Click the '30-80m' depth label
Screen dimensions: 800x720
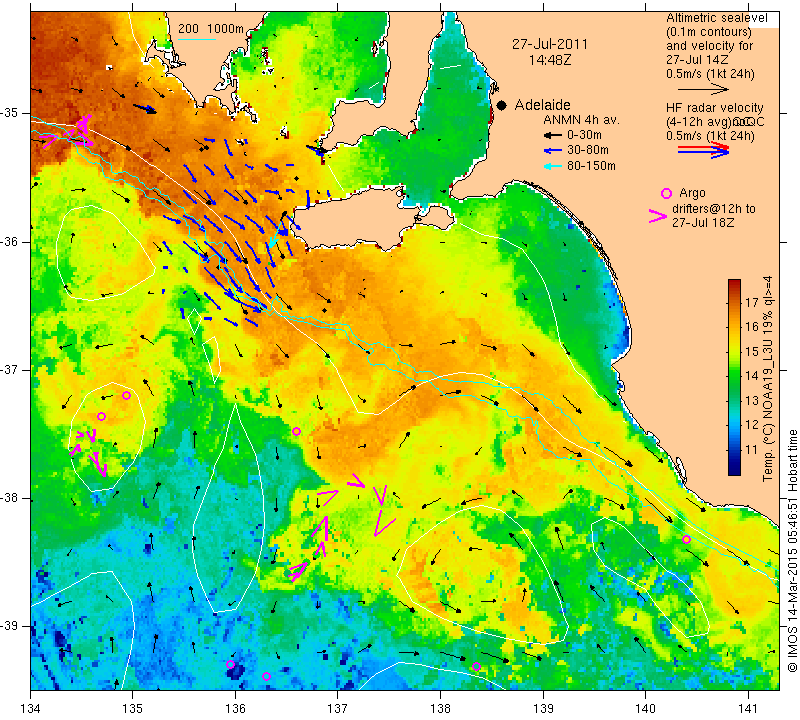coord(587,151)
